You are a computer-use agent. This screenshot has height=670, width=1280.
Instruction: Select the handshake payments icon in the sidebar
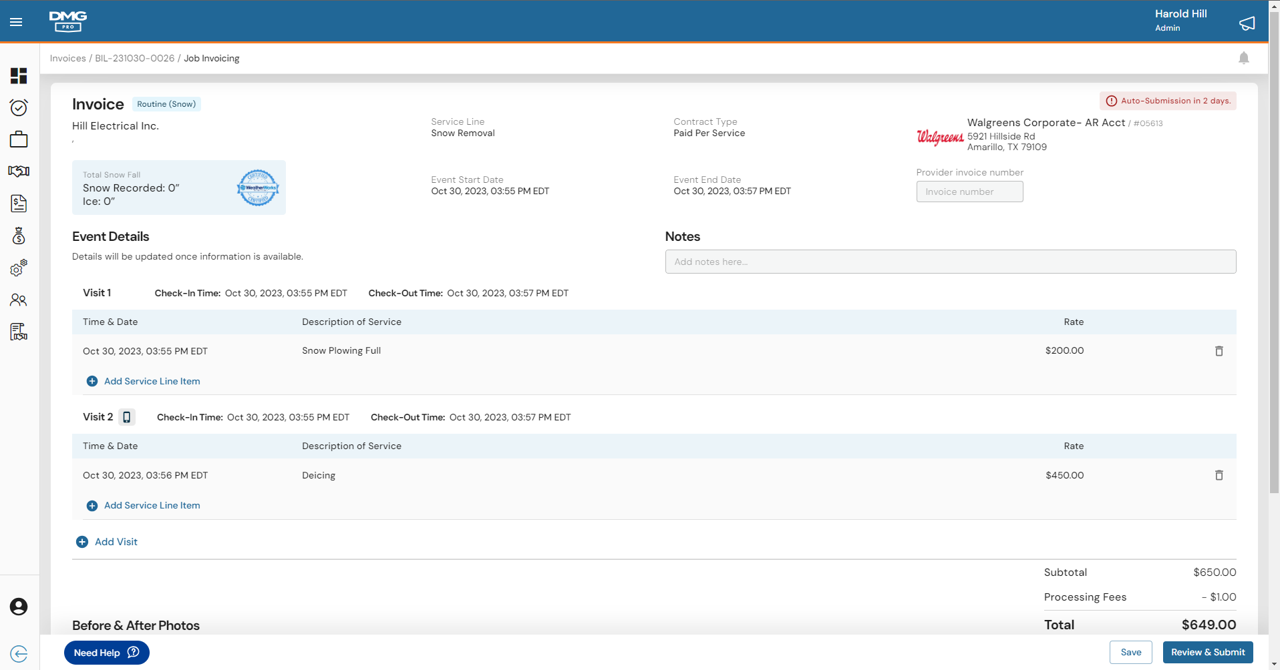pos(18,171)
